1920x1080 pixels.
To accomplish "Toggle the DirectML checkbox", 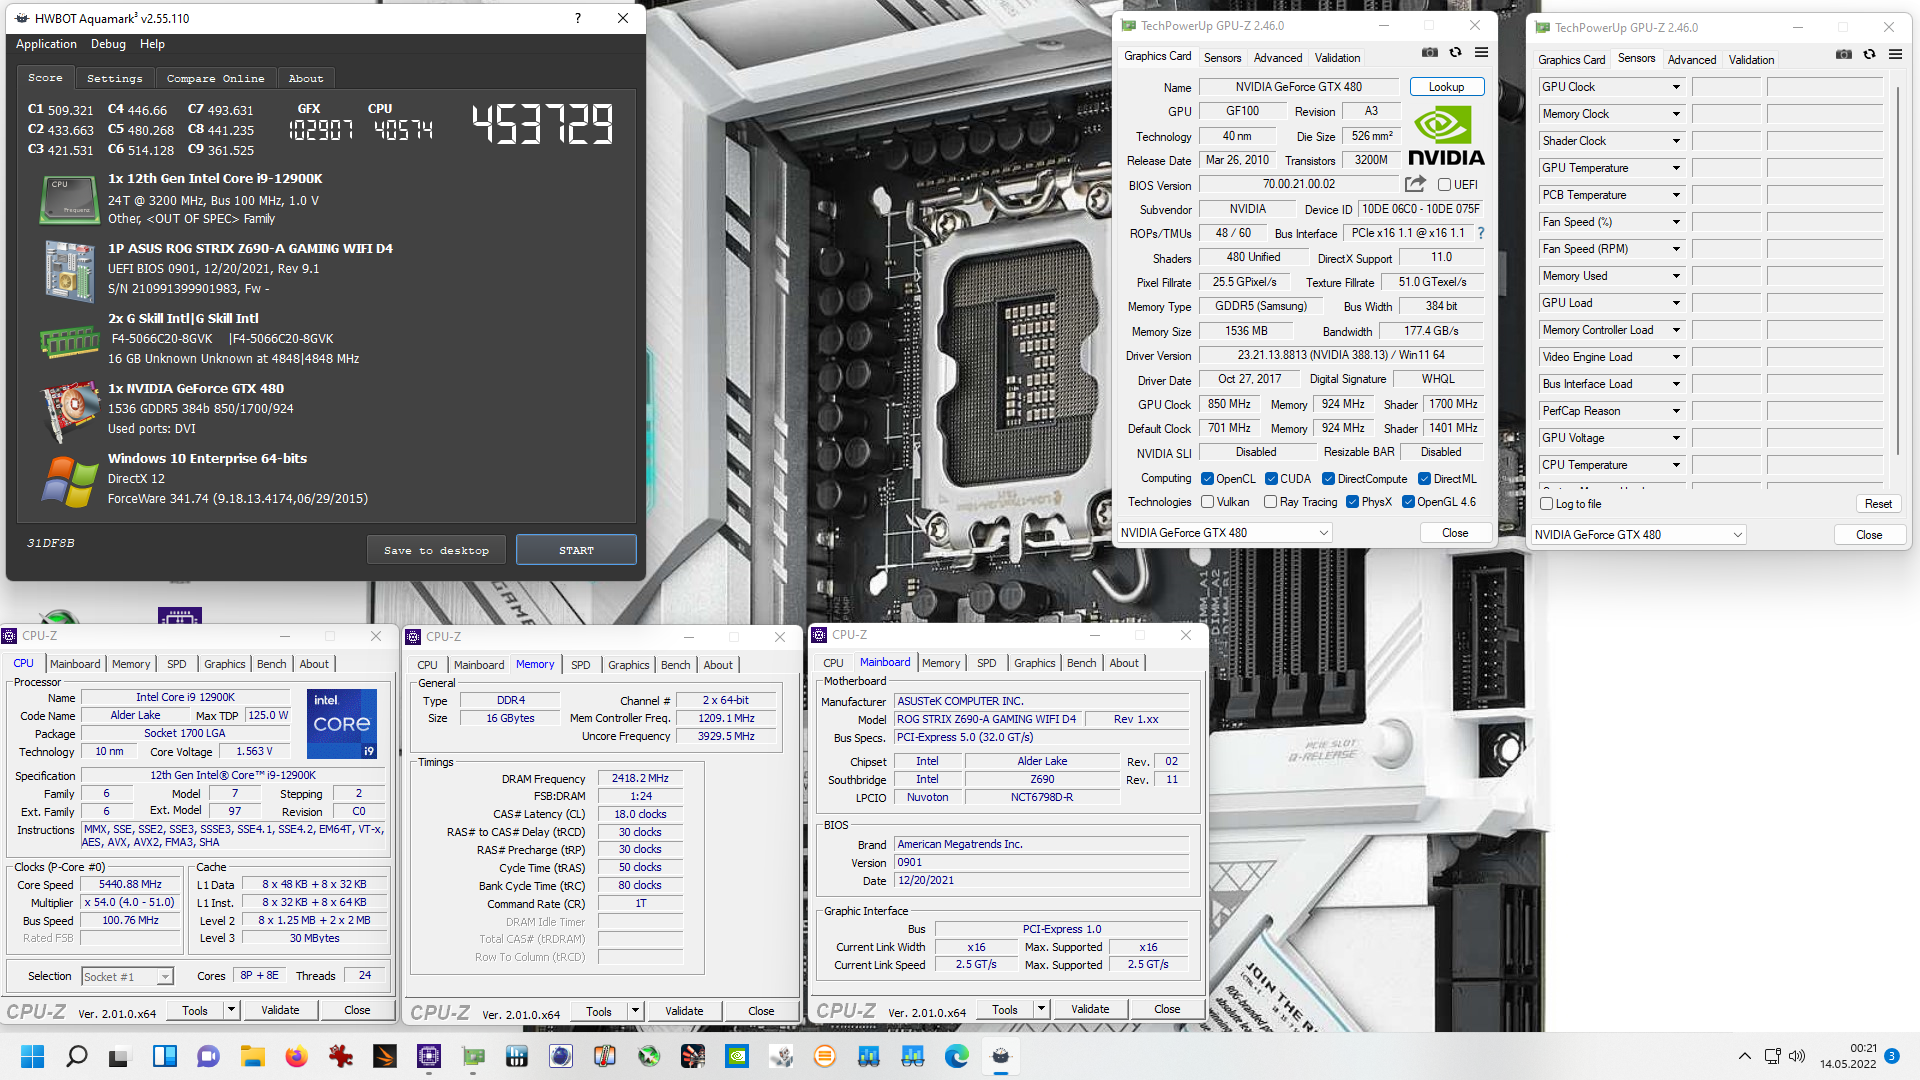I will [1424, 479].
